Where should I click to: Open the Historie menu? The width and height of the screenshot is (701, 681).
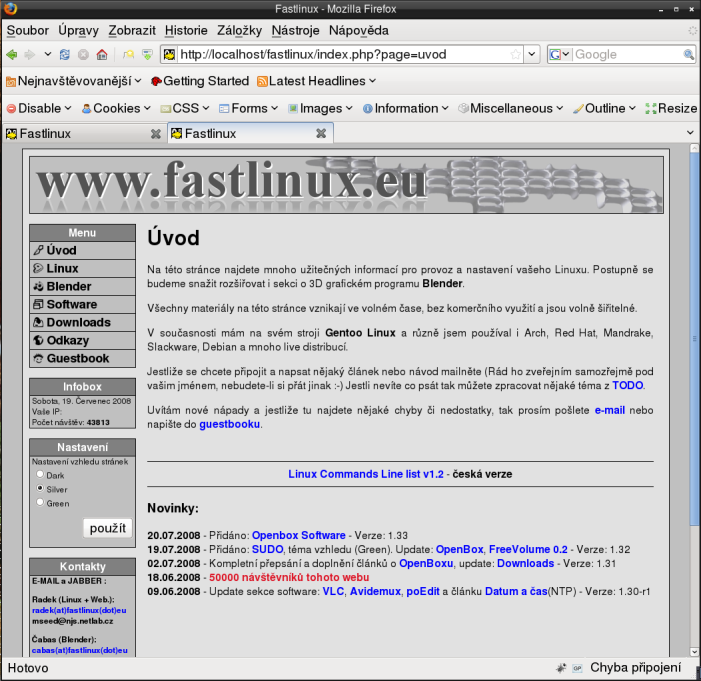[186, 30]
